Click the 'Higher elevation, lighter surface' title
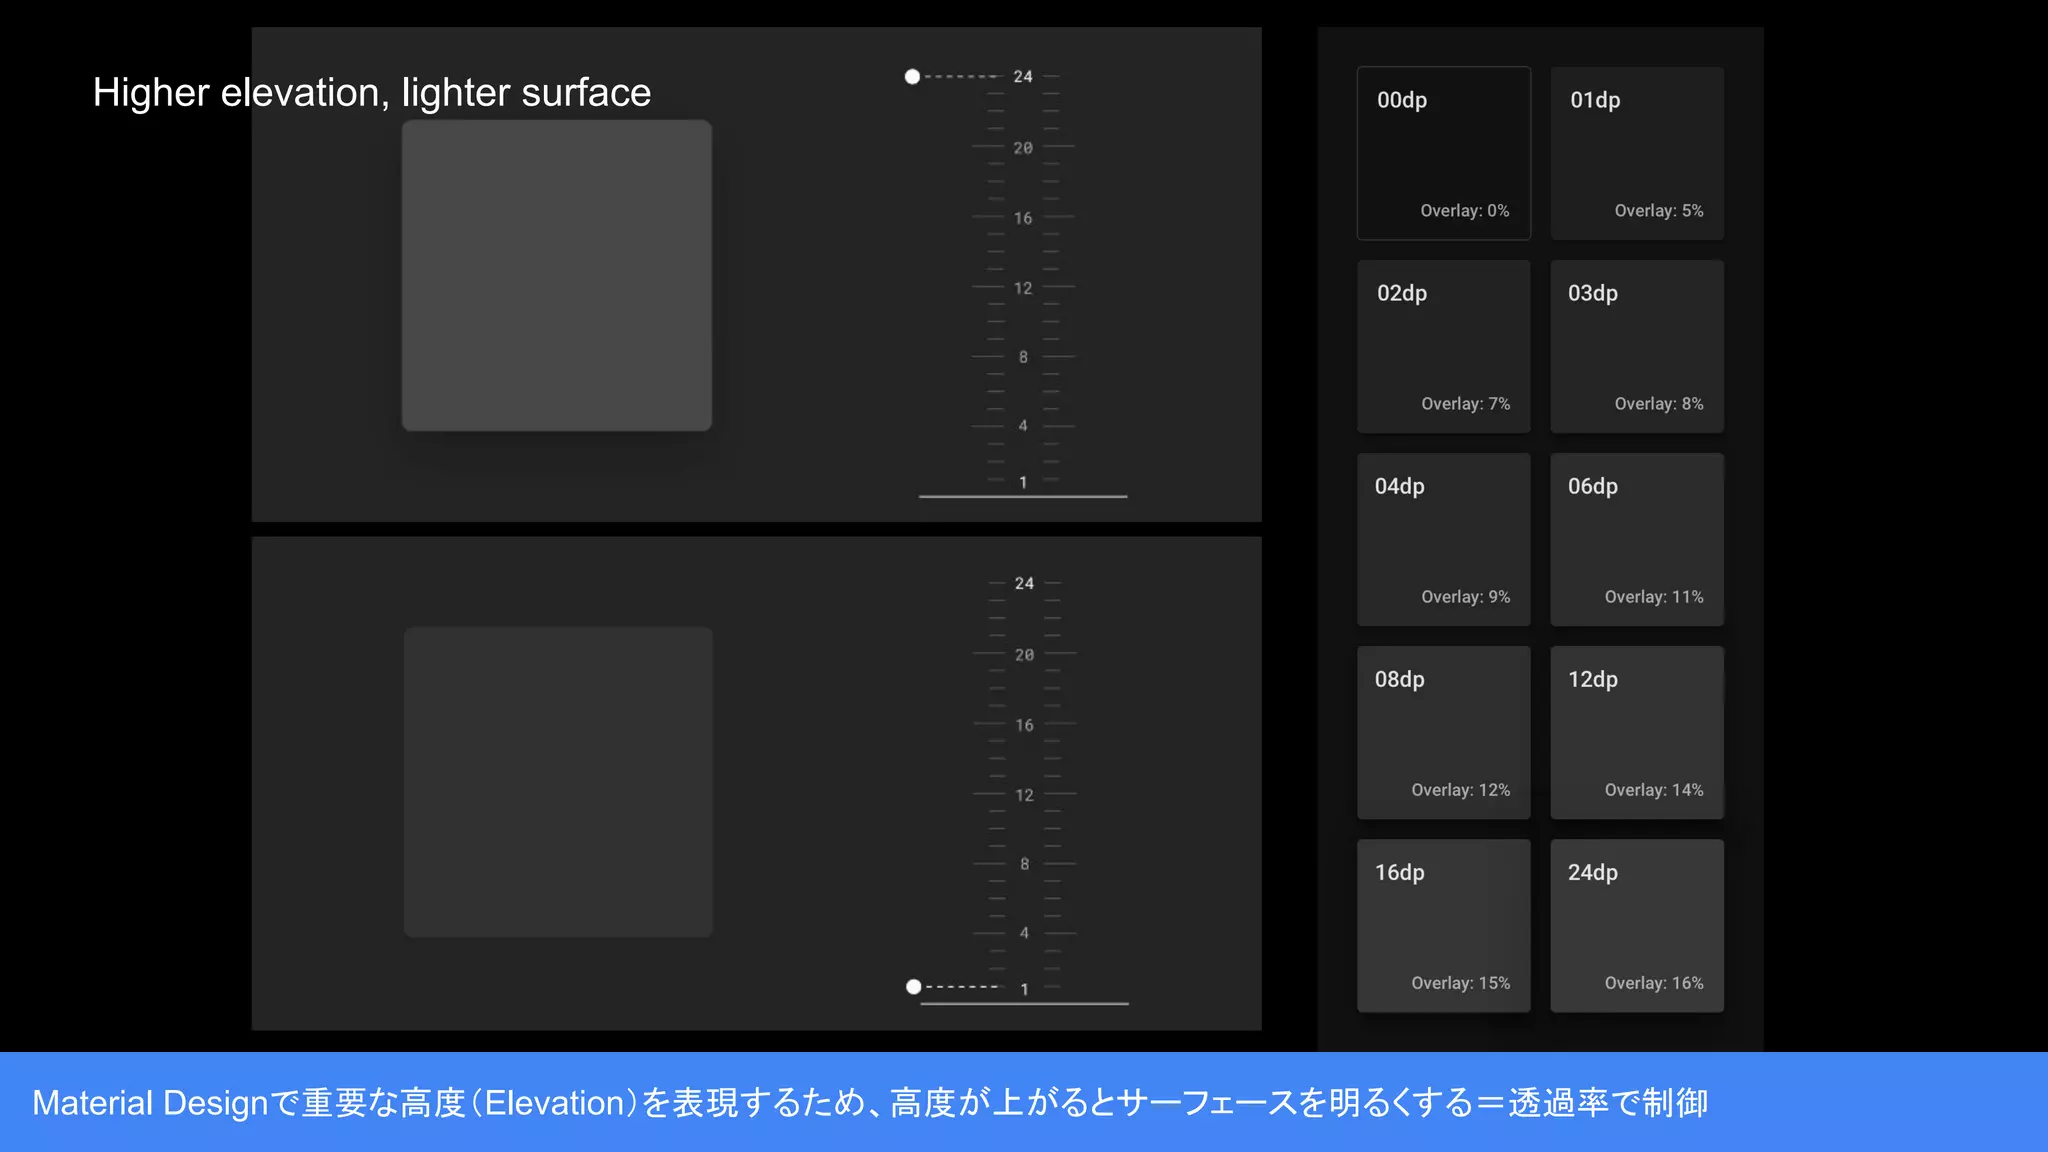 372,92
